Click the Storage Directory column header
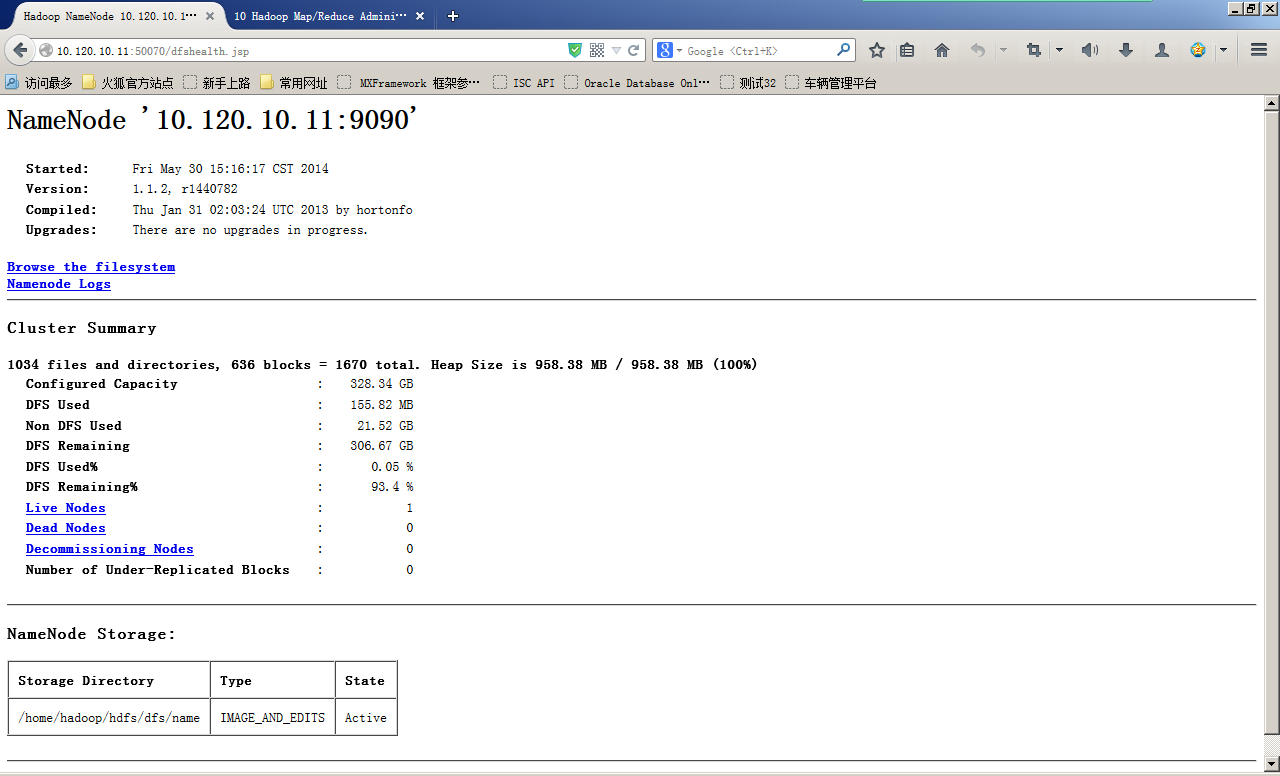 (109, 680)
